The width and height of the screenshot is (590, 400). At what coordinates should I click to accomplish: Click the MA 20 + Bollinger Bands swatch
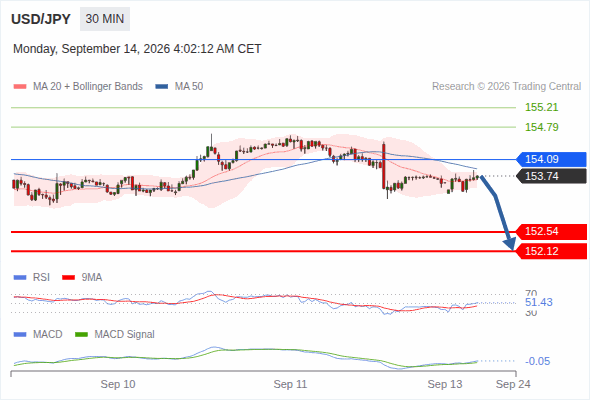click(x=20, y=87)
